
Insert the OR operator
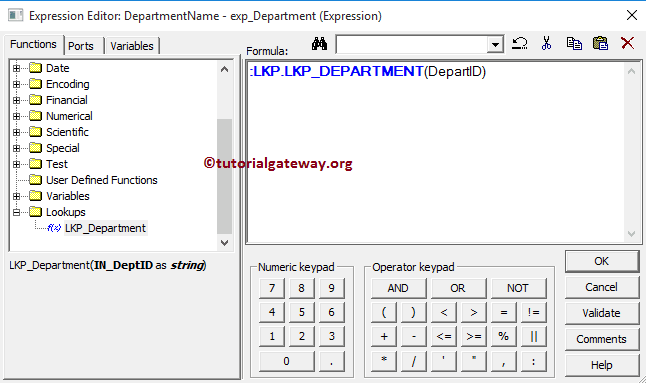[458, 288]
